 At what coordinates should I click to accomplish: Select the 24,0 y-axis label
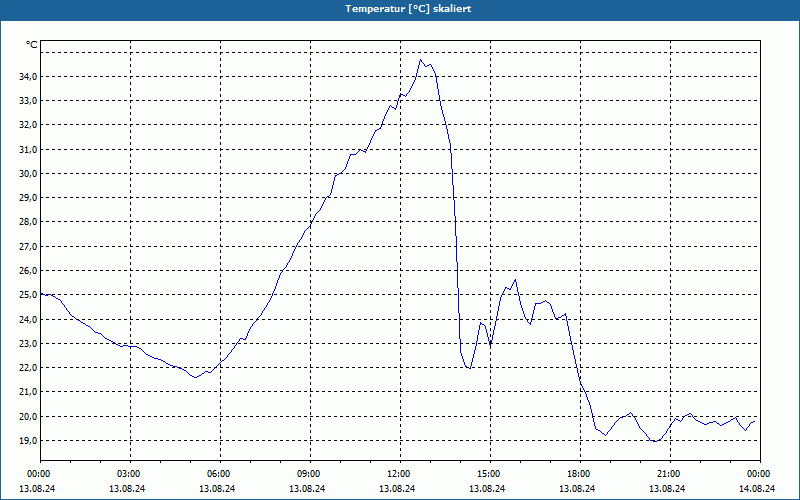click(29, 319)
